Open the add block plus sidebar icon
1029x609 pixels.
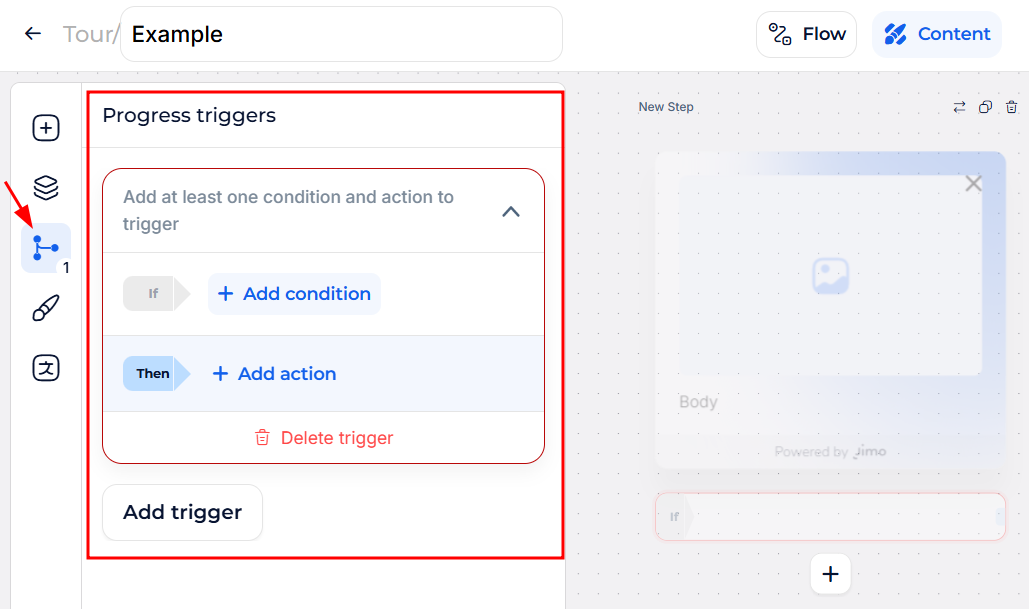46,128
